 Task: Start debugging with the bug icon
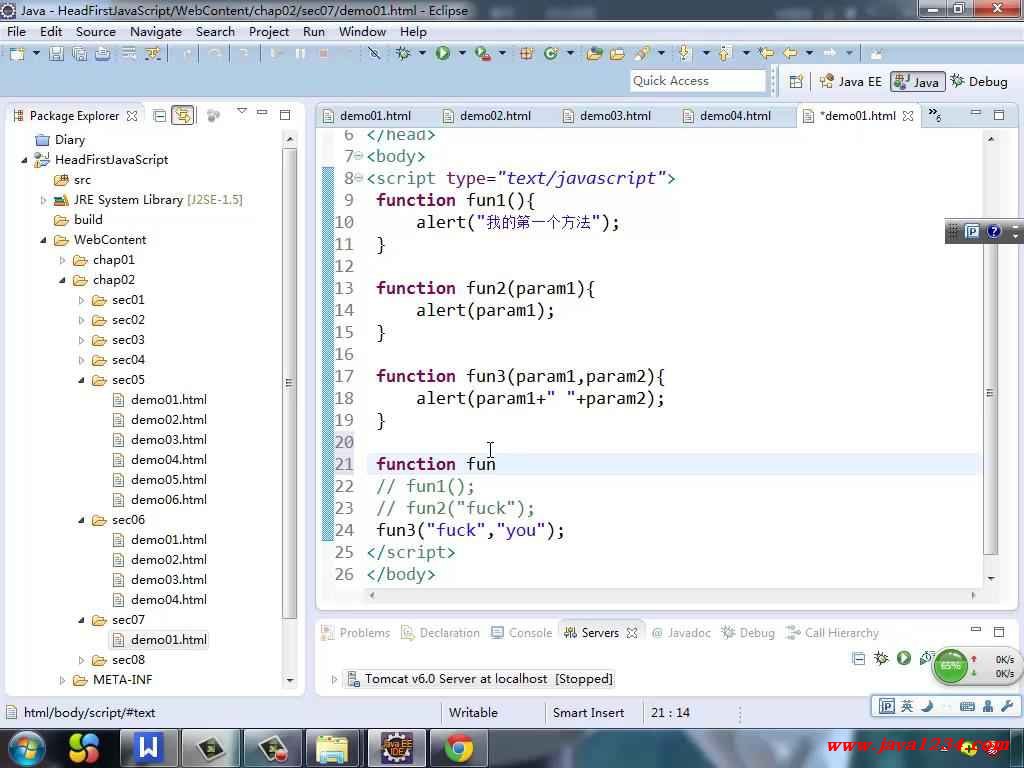click(x=403, y=54)
